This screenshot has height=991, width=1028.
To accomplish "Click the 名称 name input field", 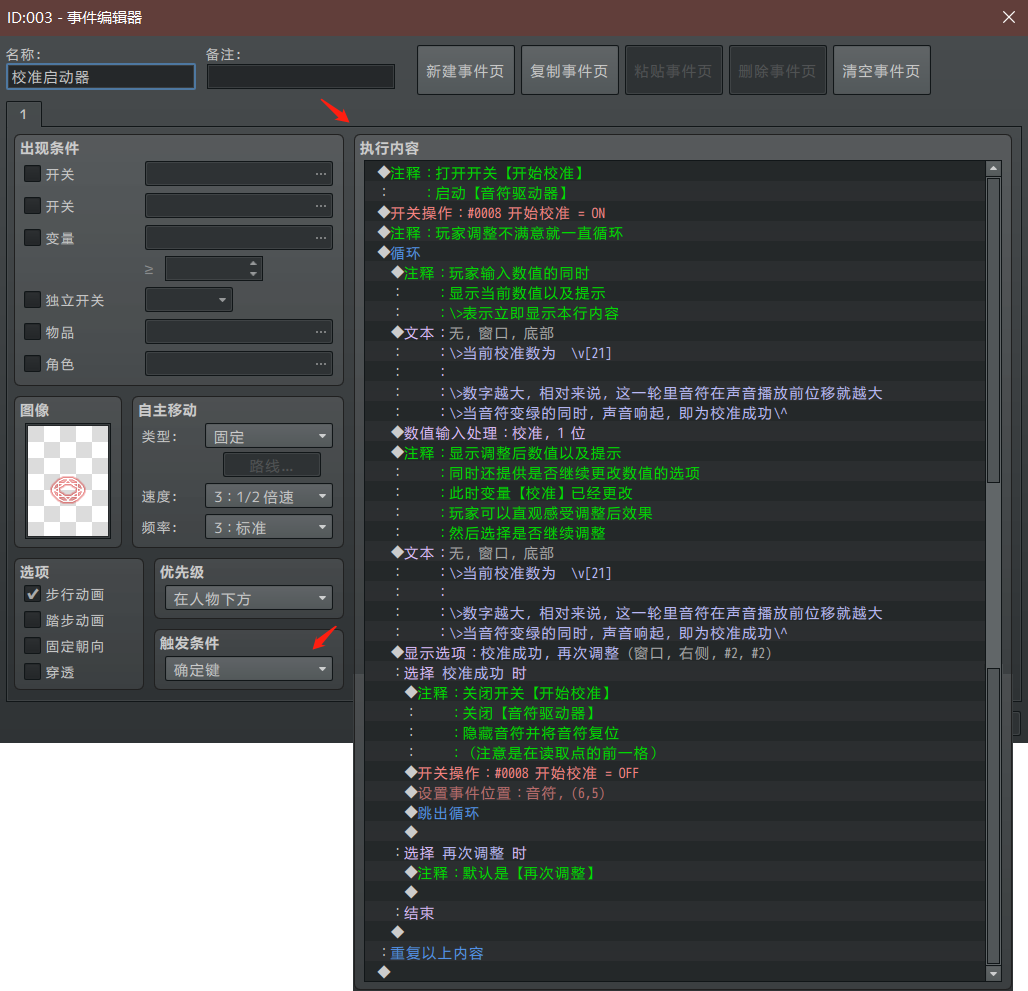I will pyautogui.click(x=101, y=77).
